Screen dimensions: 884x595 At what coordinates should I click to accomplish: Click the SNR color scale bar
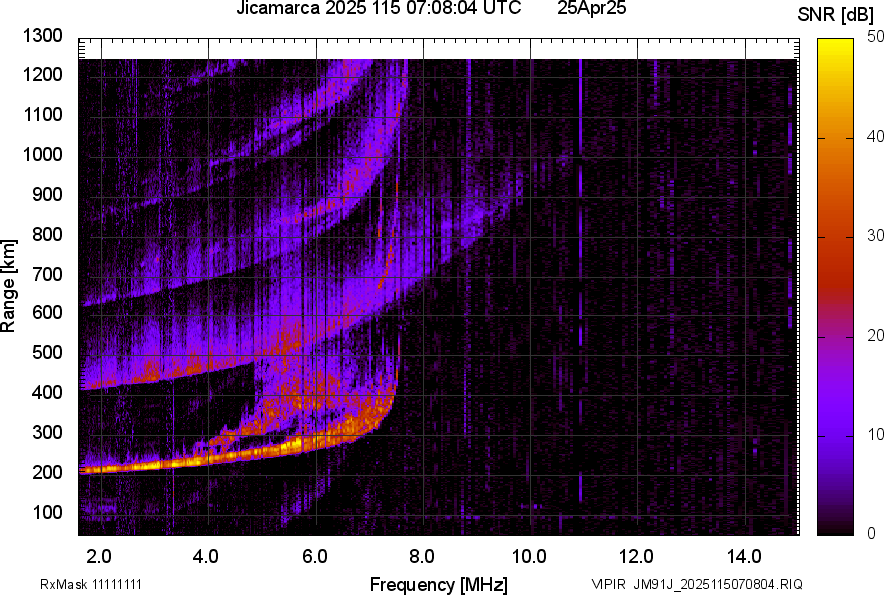[836, 287]
